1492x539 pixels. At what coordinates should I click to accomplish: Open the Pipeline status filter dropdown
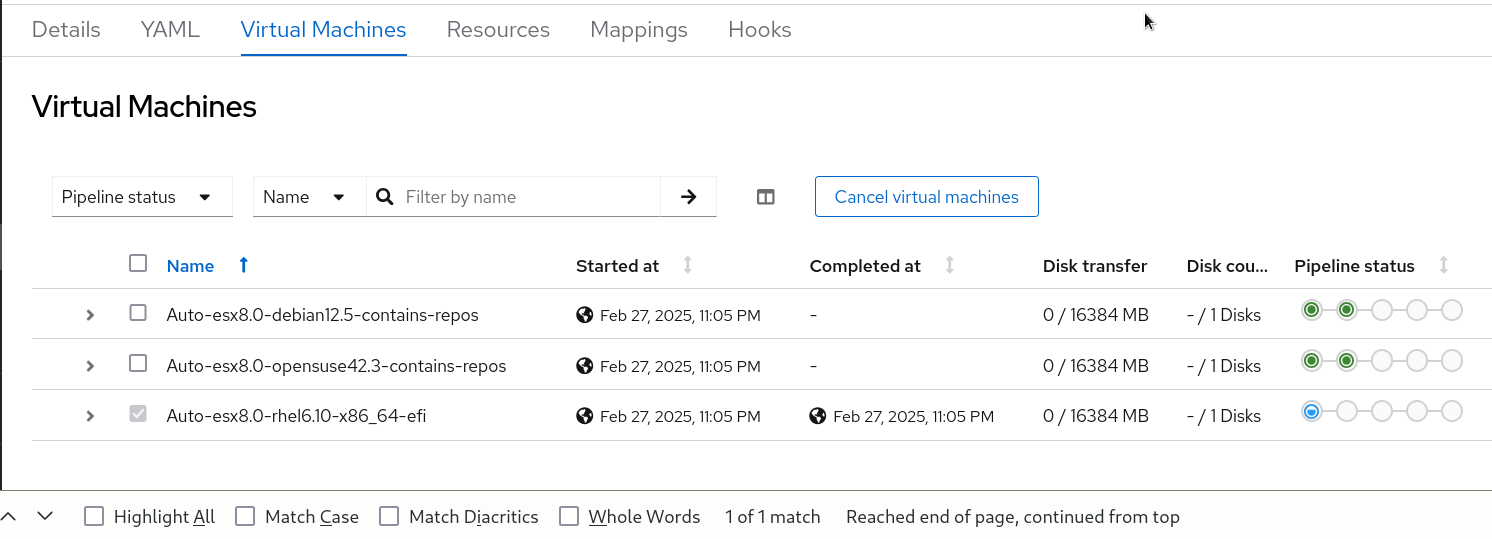[141, 197]
